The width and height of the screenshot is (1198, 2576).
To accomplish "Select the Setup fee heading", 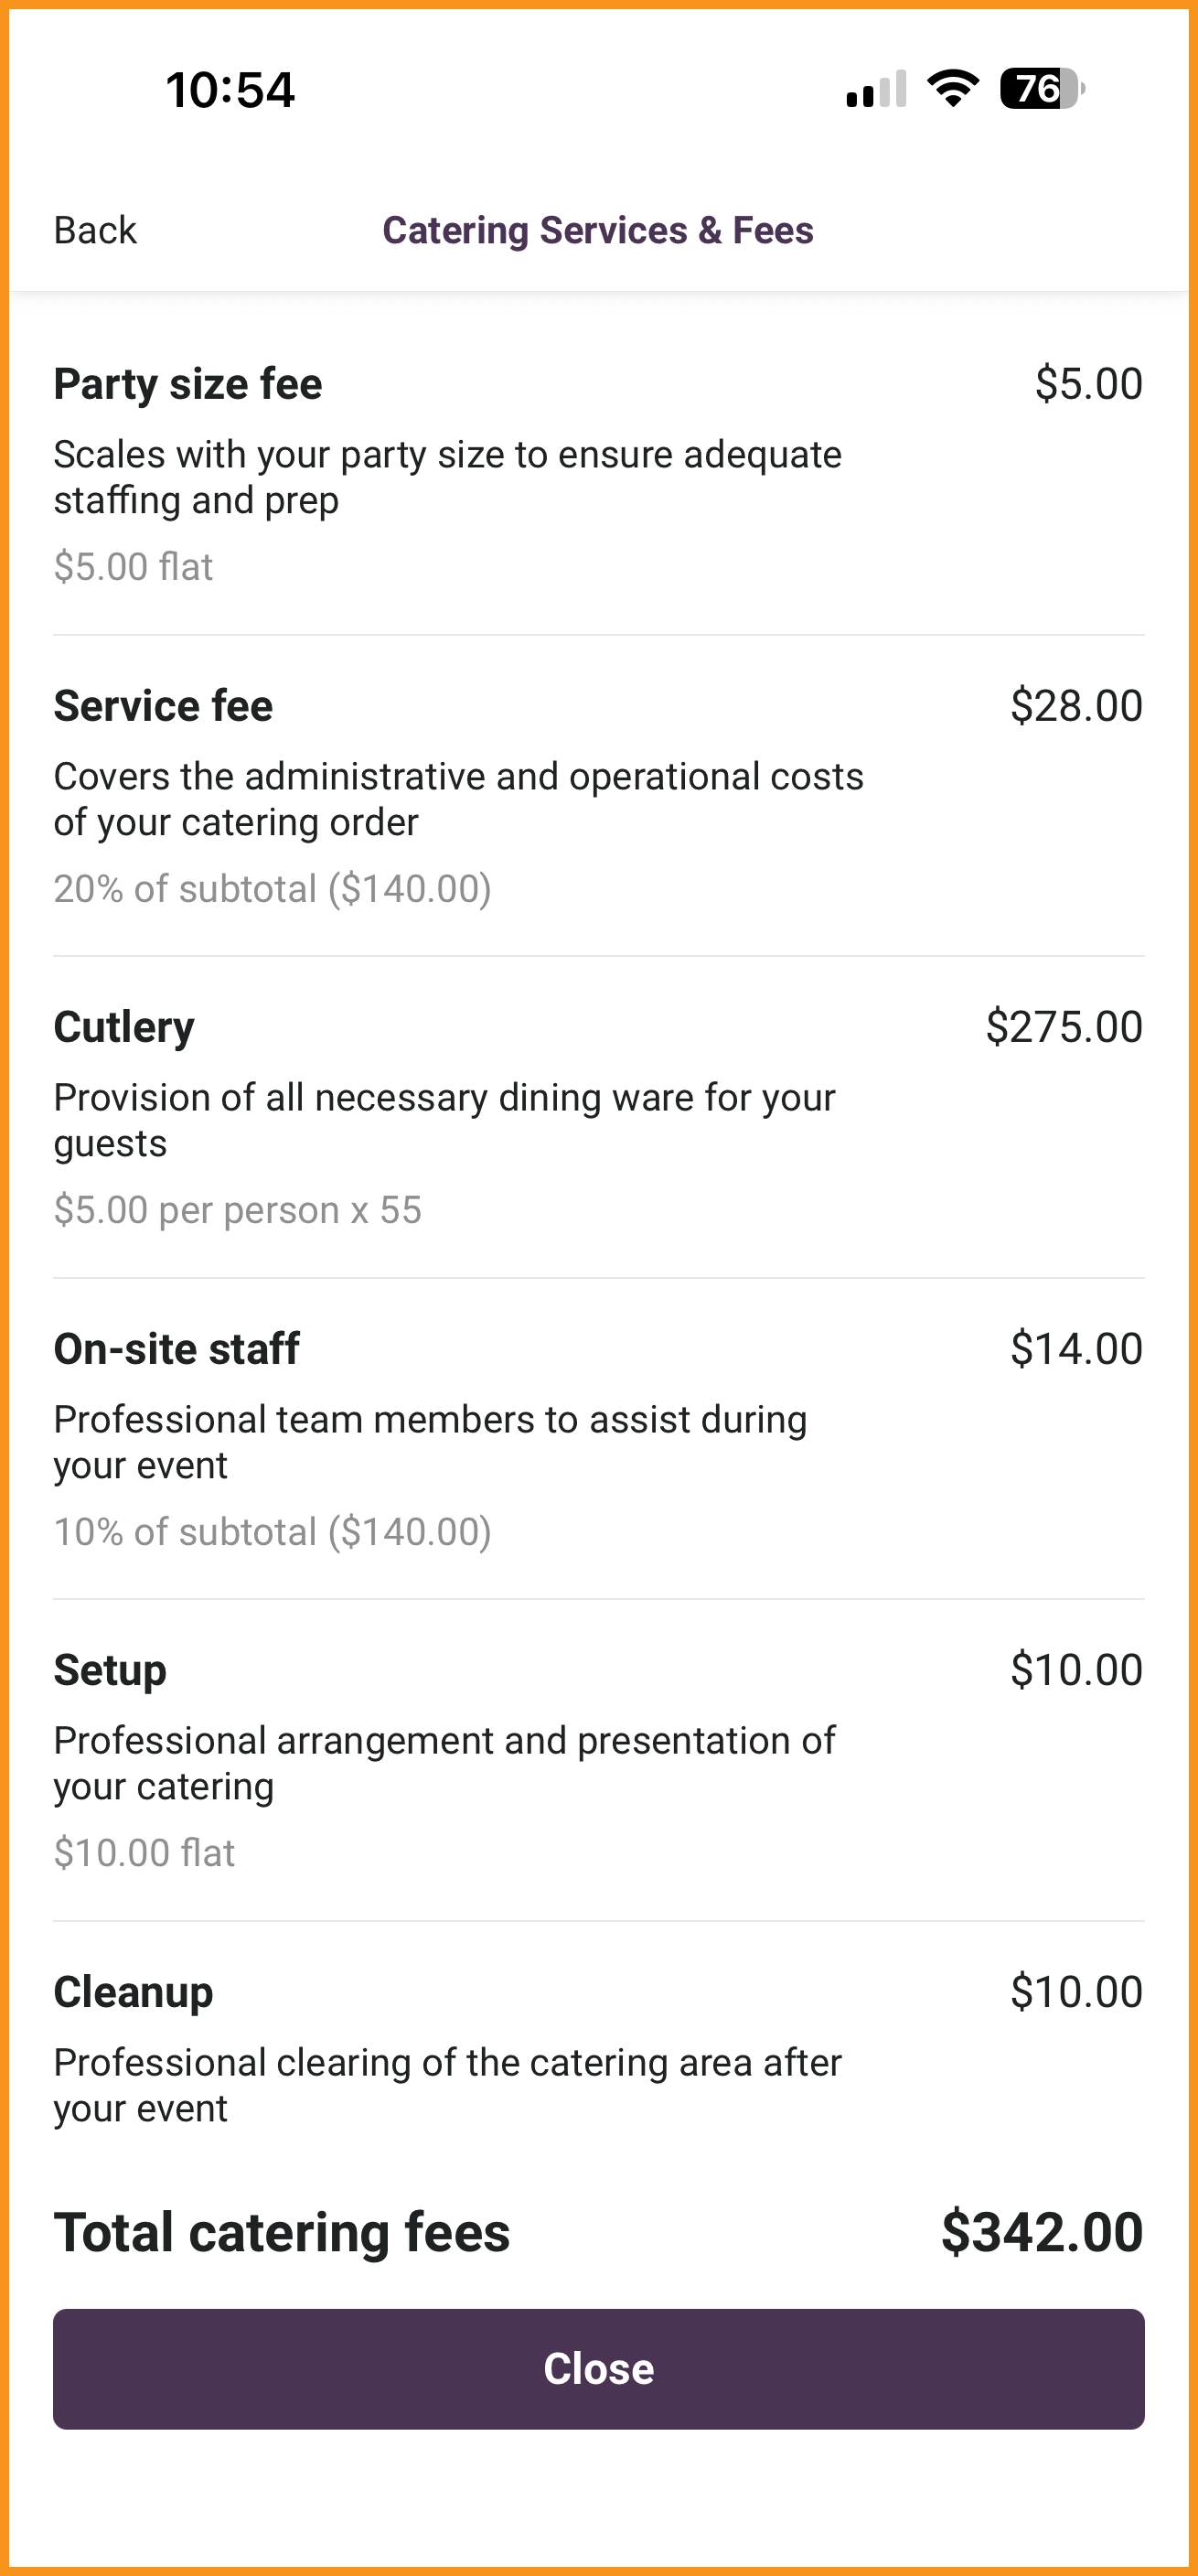I will coord(110,1671).
